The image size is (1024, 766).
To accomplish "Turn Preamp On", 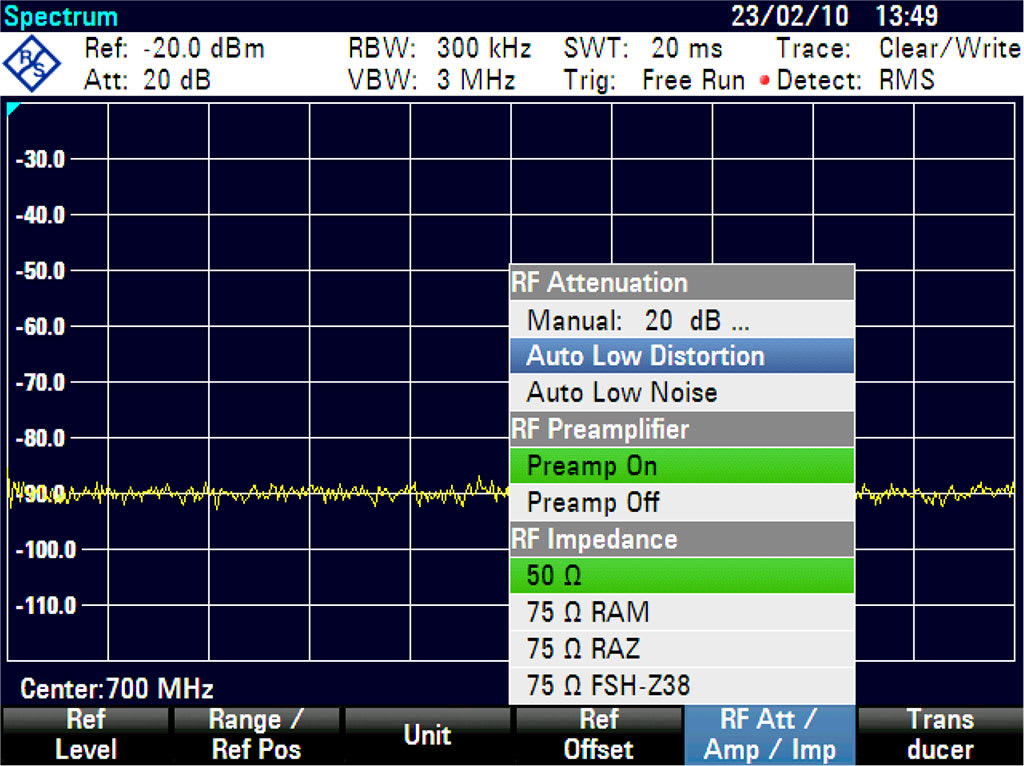I will (x=682, y=466).
